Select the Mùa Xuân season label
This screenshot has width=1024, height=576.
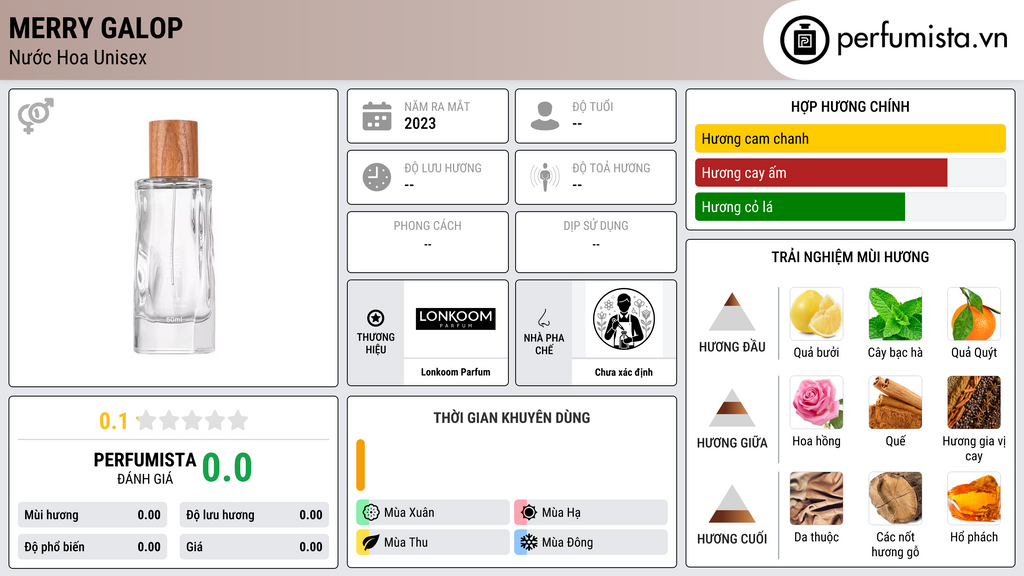pyautogui.click(x=409, y=513)
